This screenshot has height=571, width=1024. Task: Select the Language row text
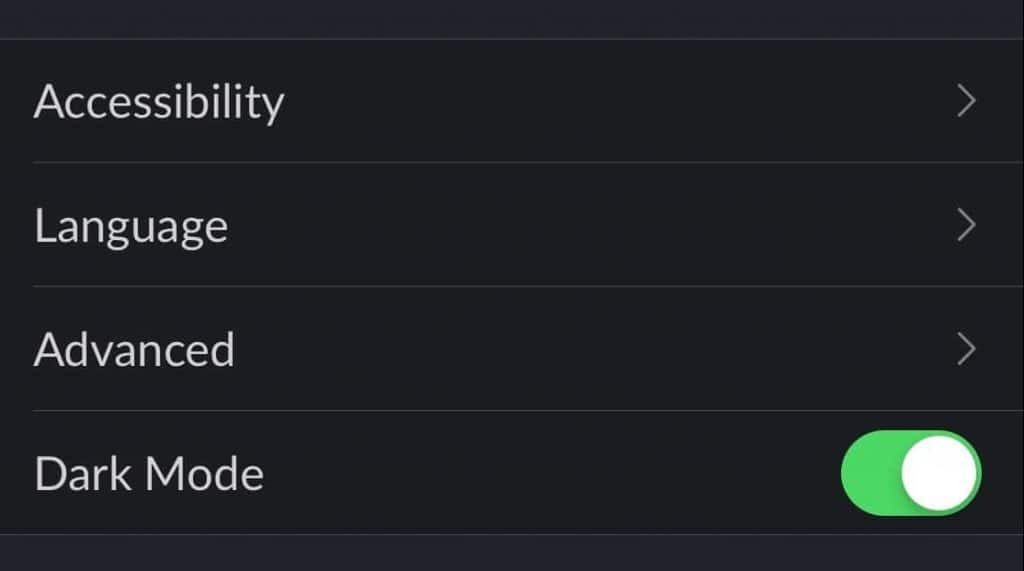(x=131, y=226)
